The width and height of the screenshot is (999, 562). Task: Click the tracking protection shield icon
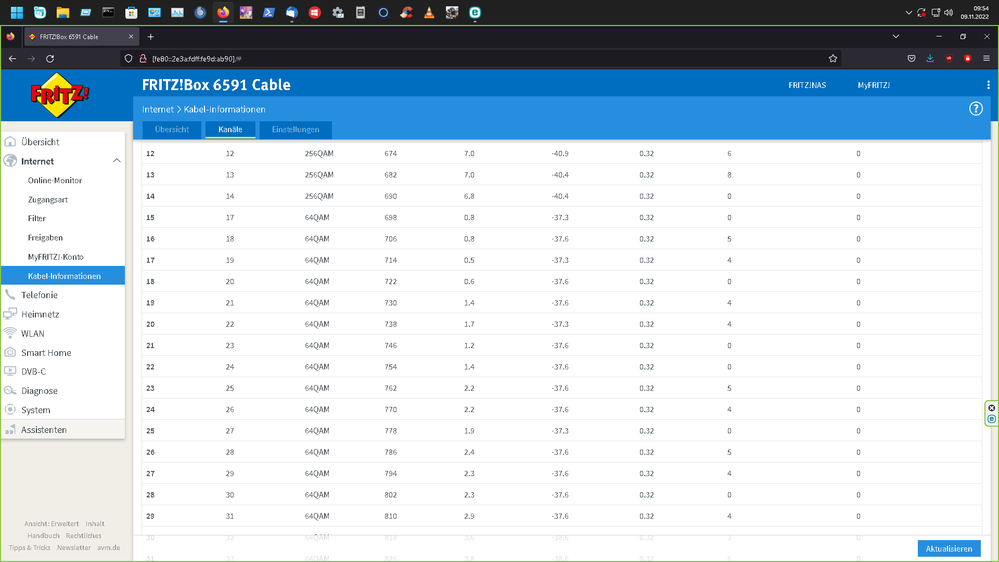pyautogui.click(x=128, y=59)
